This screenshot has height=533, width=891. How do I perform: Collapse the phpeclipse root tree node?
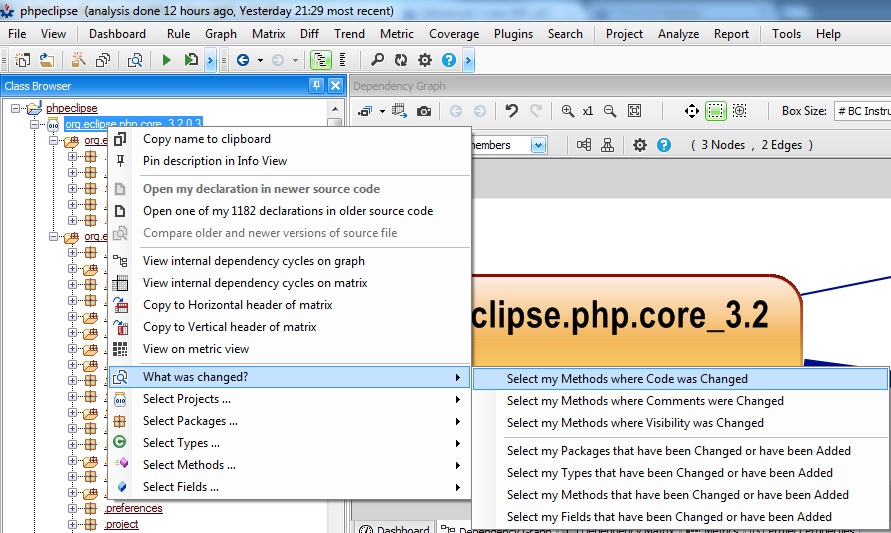(17, 108)
